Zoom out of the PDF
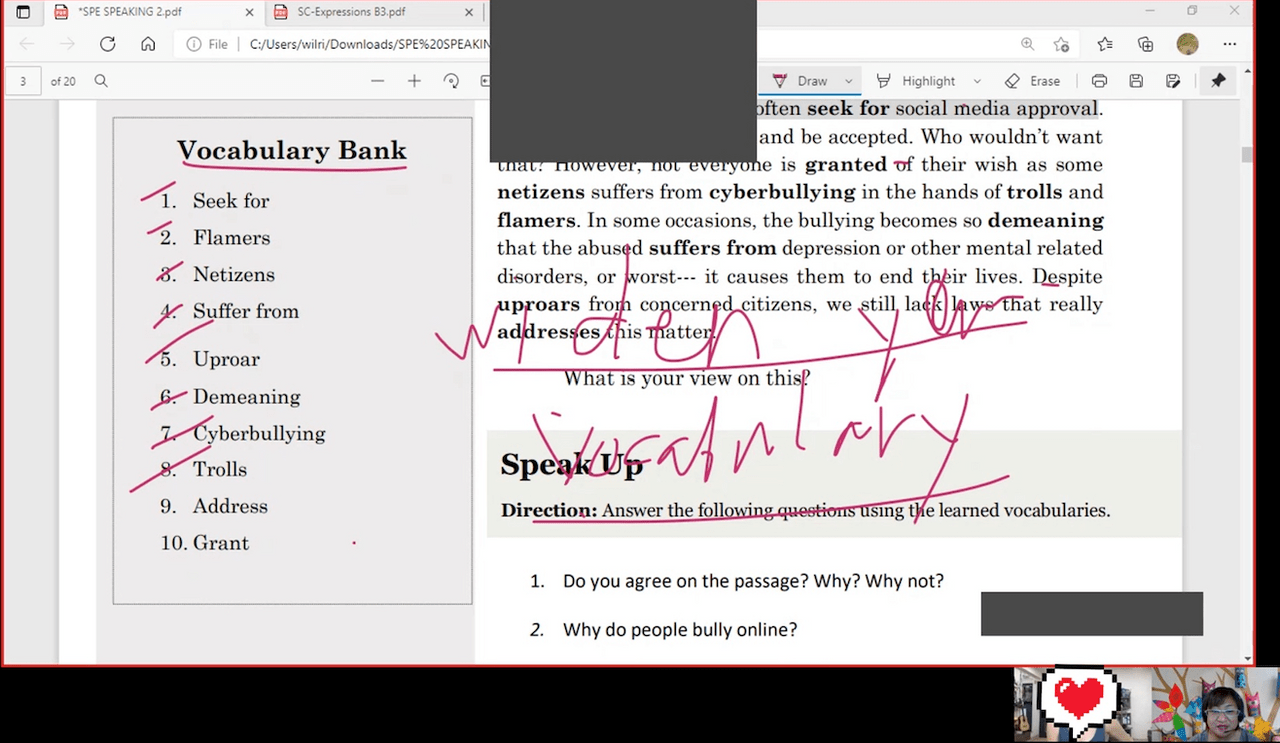Screen dimensions: 1280x743 377,81
